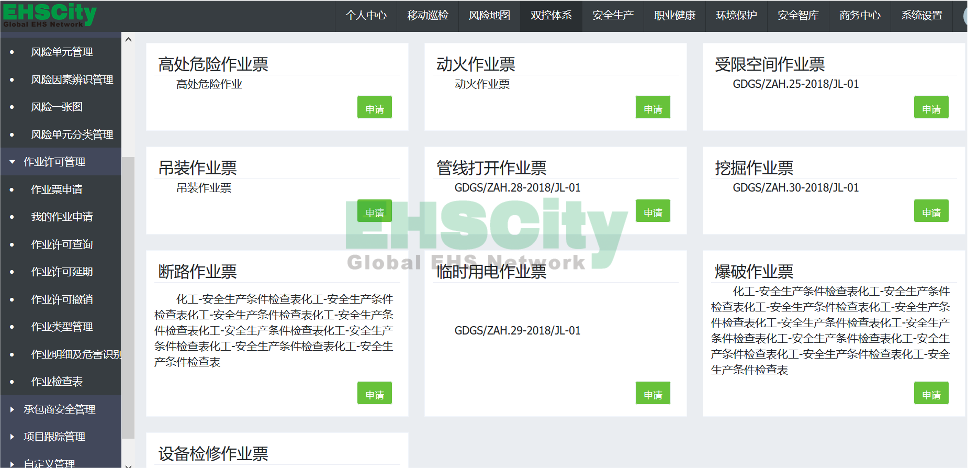Expand the 承包商安全管理 sidebar section

pos(60,409)
